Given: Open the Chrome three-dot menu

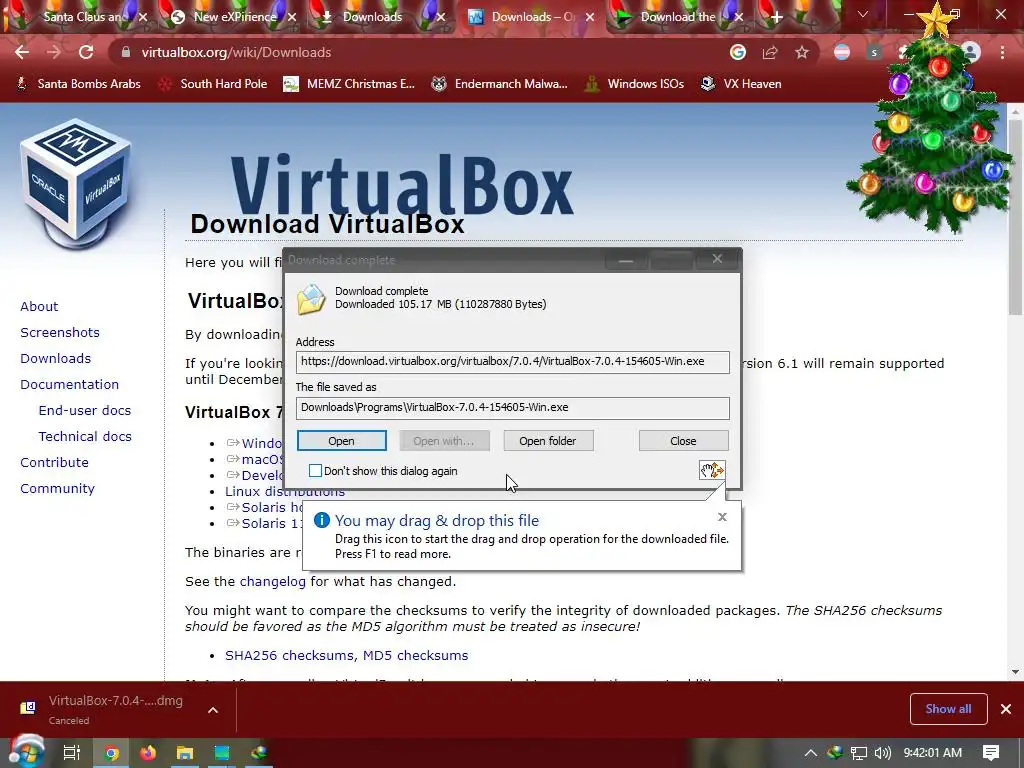Looking at the screenshot, I should pos(1002,52).
